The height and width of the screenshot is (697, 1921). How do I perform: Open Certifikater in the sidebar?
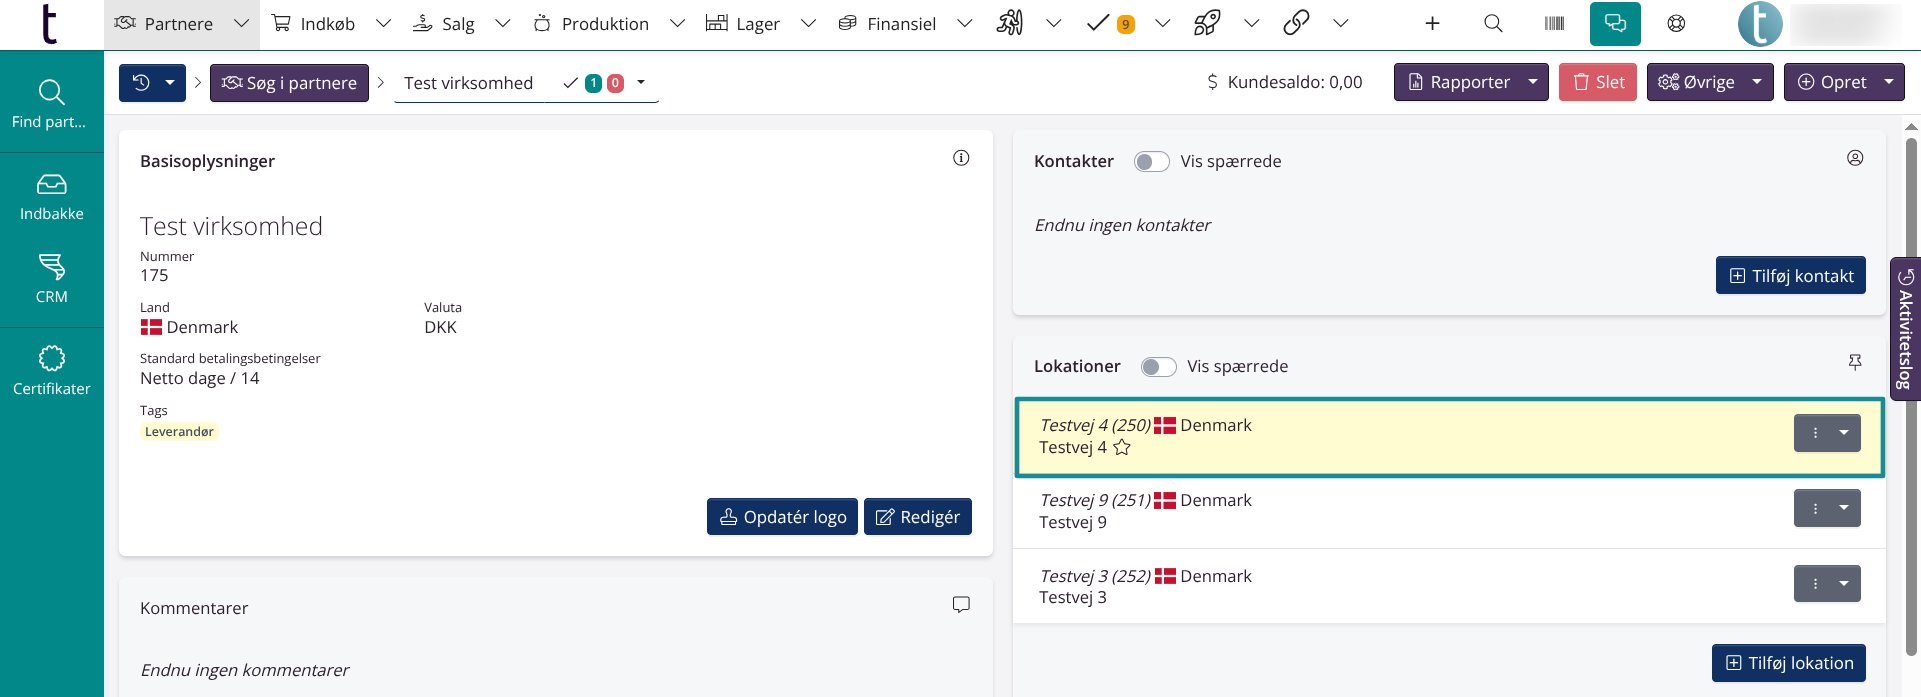(52, 372)
